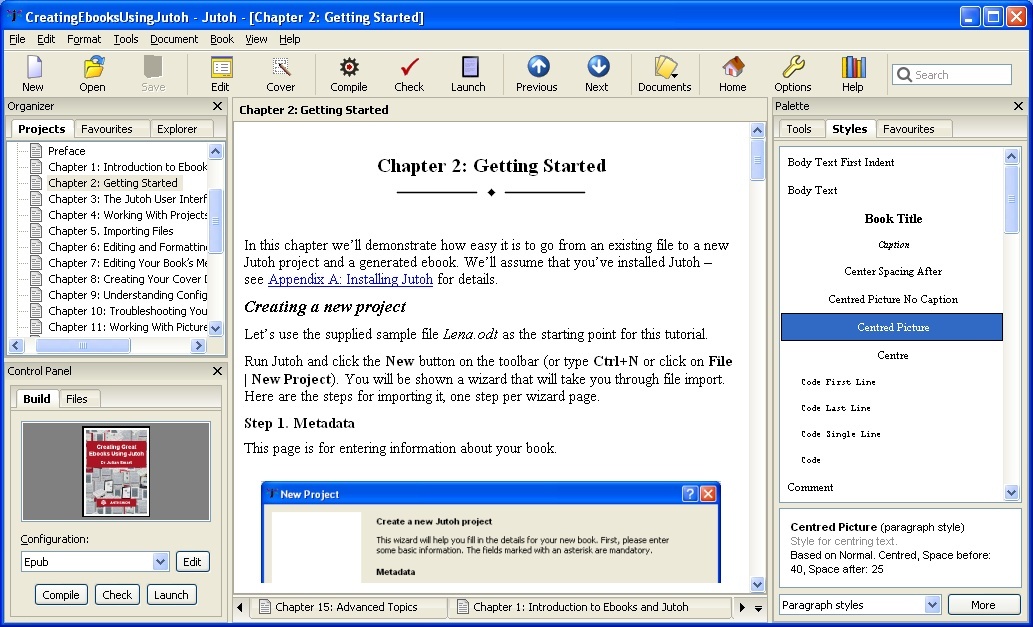Click document editor scrollbar down arrow

(x=758, y=584)
